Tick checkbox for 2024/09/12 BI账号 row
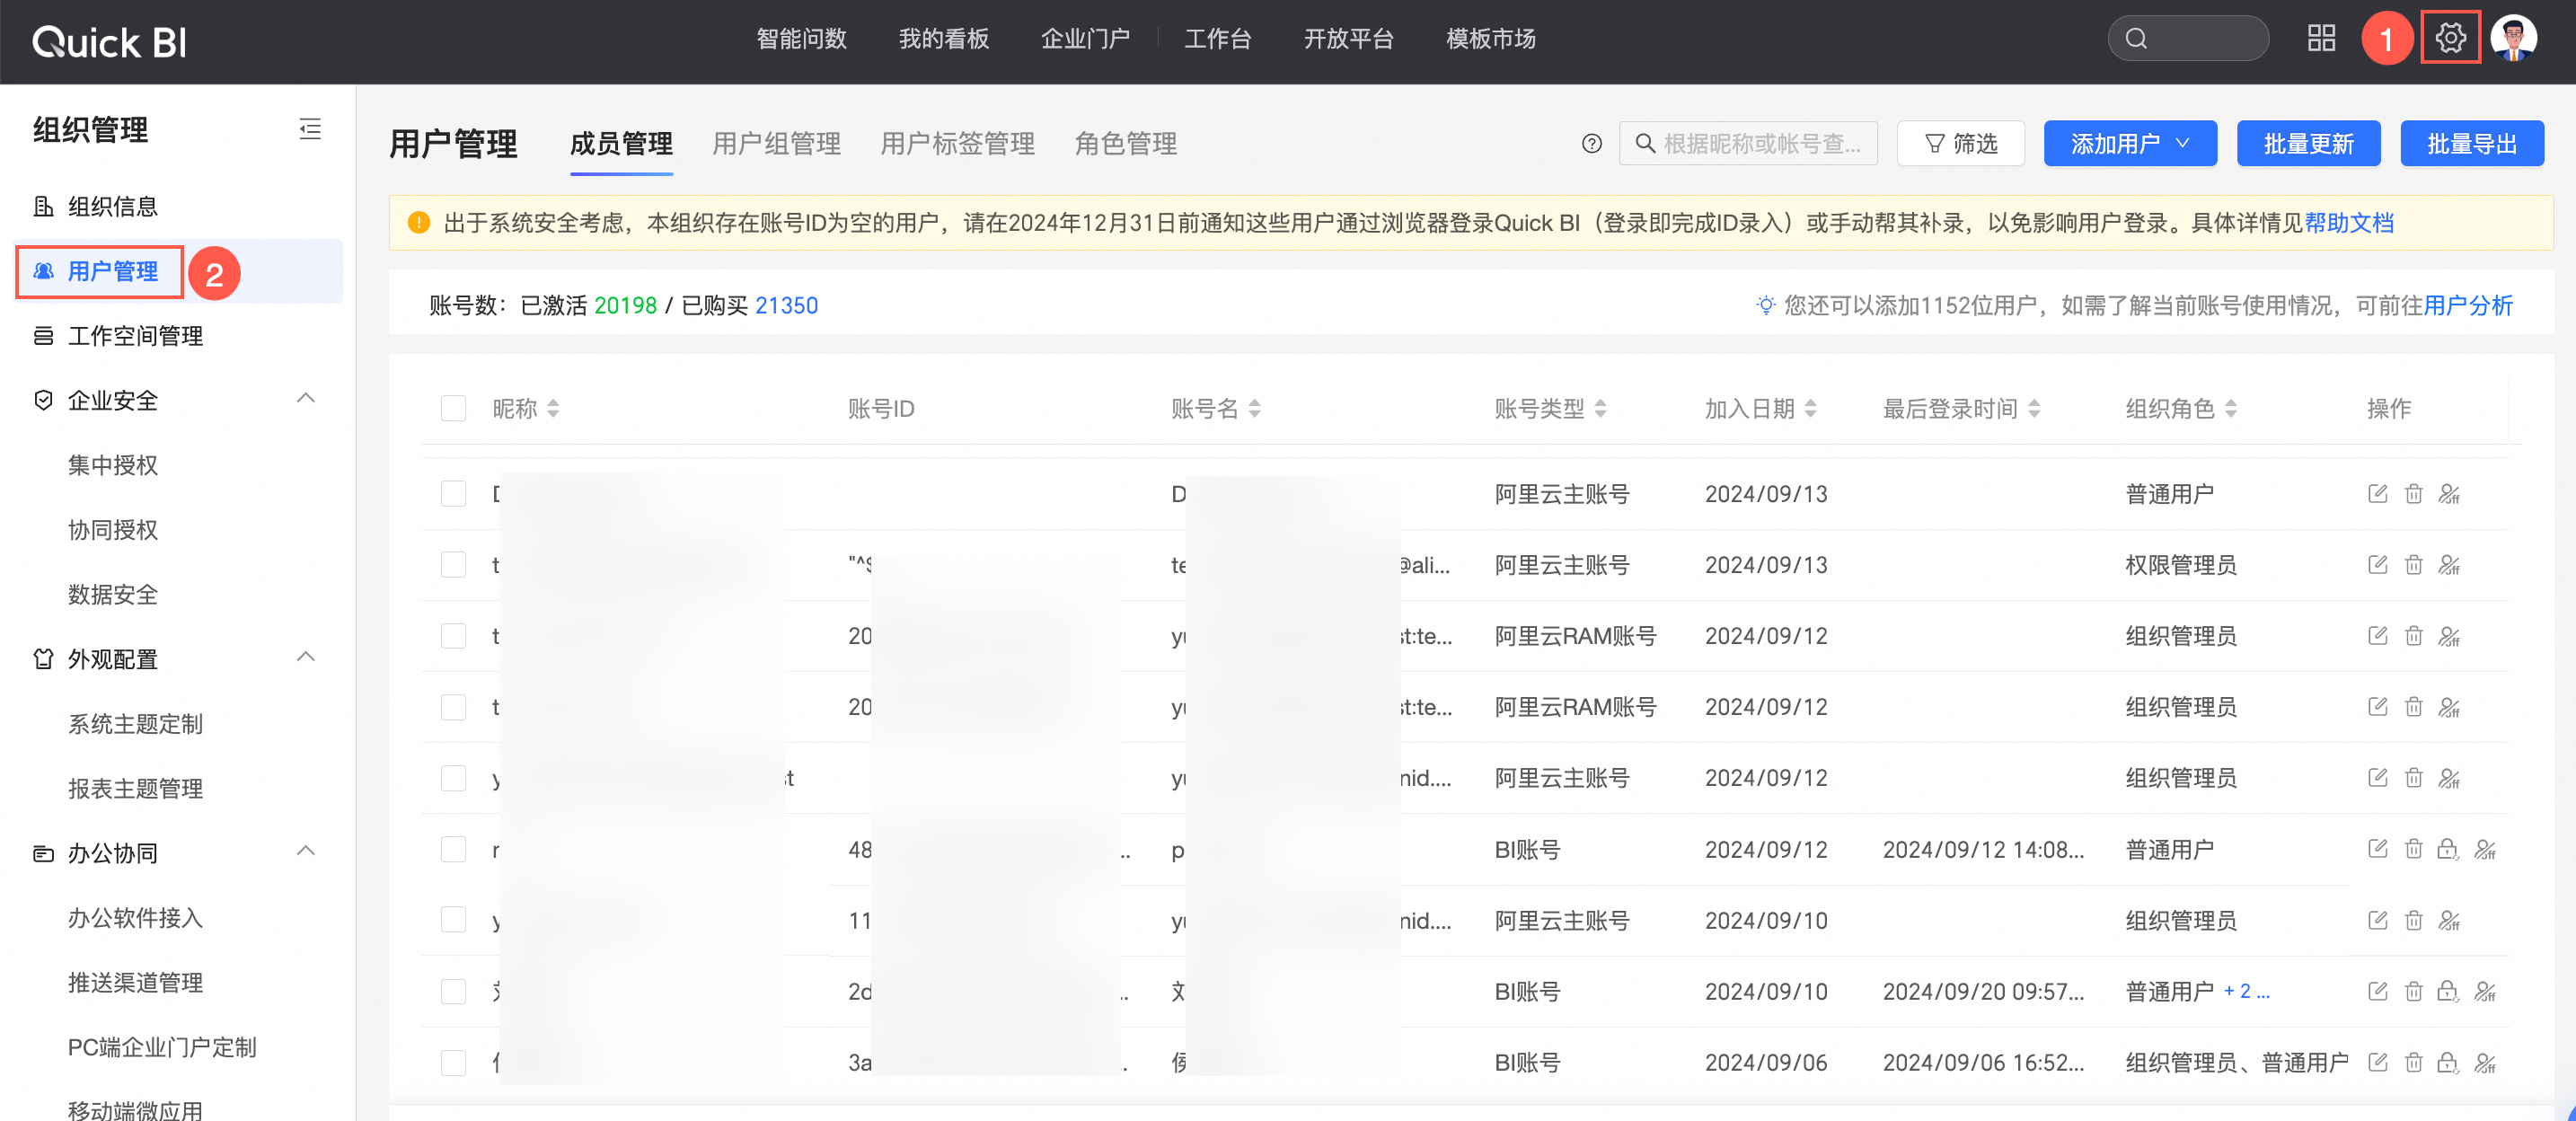 [x=454, y=849]
